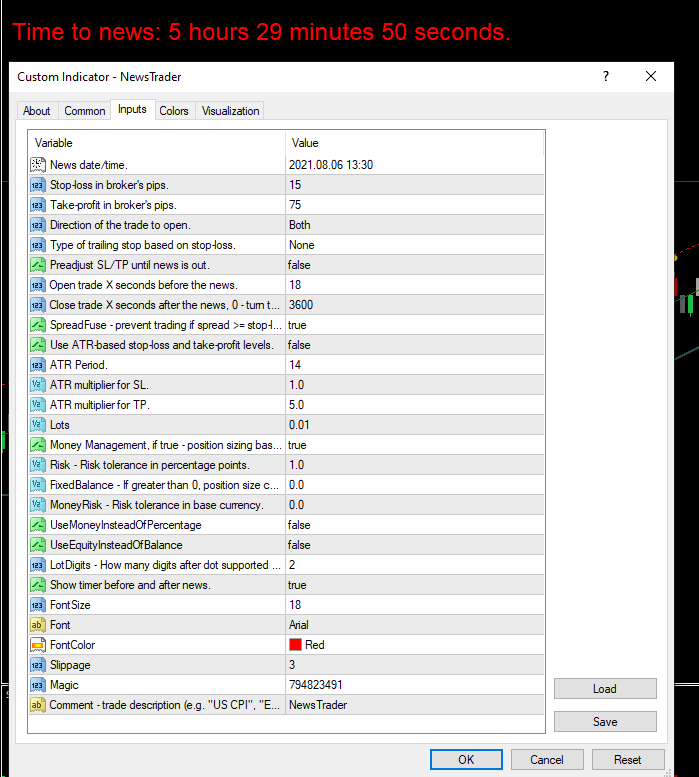Click the help question mark in the title bar
The width and height of the screenshot is (699, 777).
coord(605,76)
